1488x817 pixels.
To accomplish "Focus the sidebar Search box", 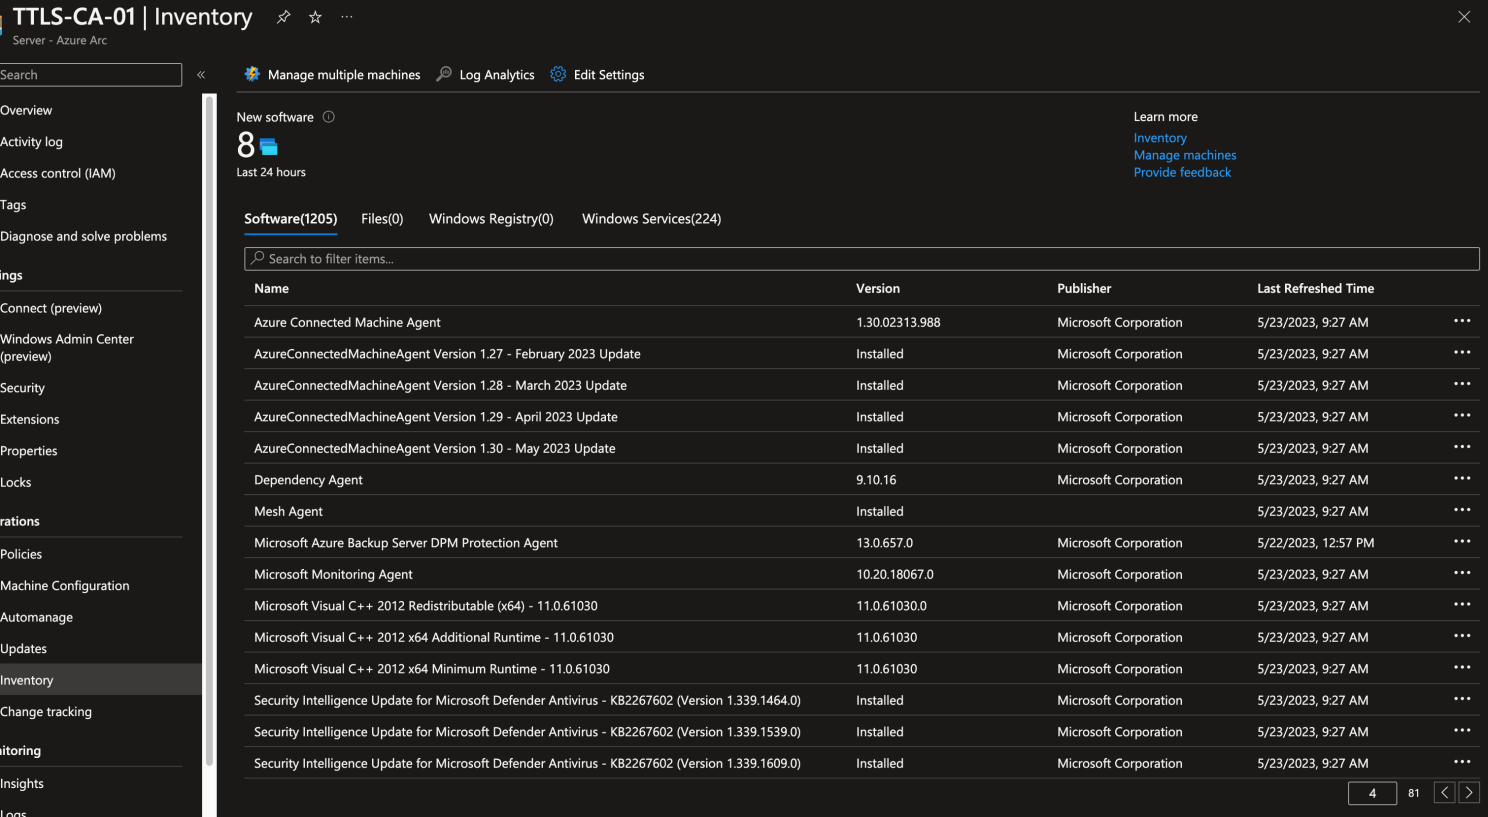I will click(90, 75).
